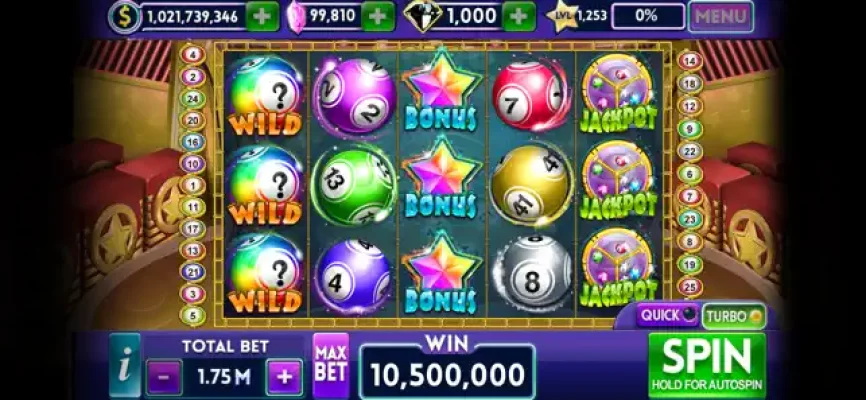Enable Quick spin mode
Image resolution: width=866 pixels, height=400 pixels.
click(x=667, y=315)
